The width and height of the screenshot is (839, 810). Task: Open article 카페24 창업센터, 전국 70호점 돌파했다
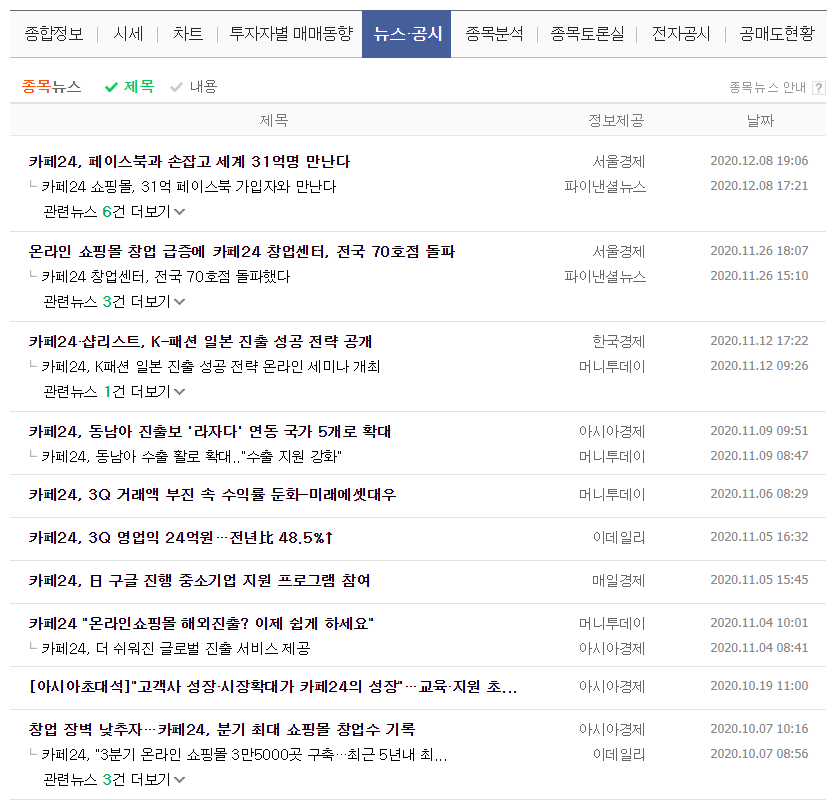(x=166, y=277)
